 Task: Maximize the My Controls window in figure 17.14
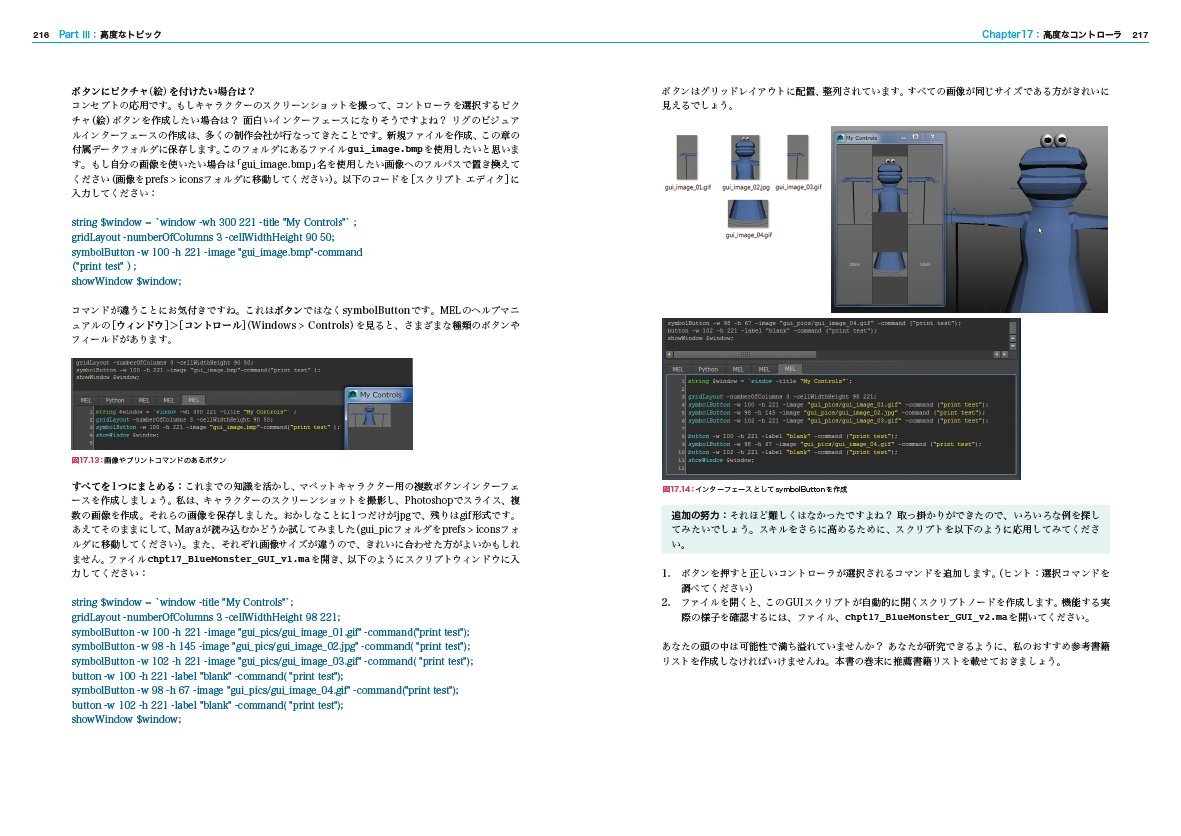(915, 137)
